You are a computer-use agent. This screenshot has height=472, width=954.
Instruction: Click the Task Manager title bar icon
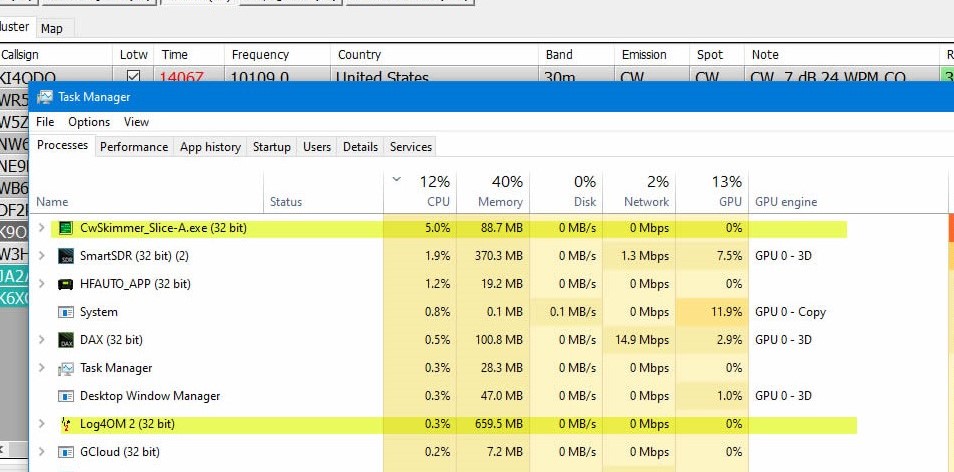click(x=44, y=97)
